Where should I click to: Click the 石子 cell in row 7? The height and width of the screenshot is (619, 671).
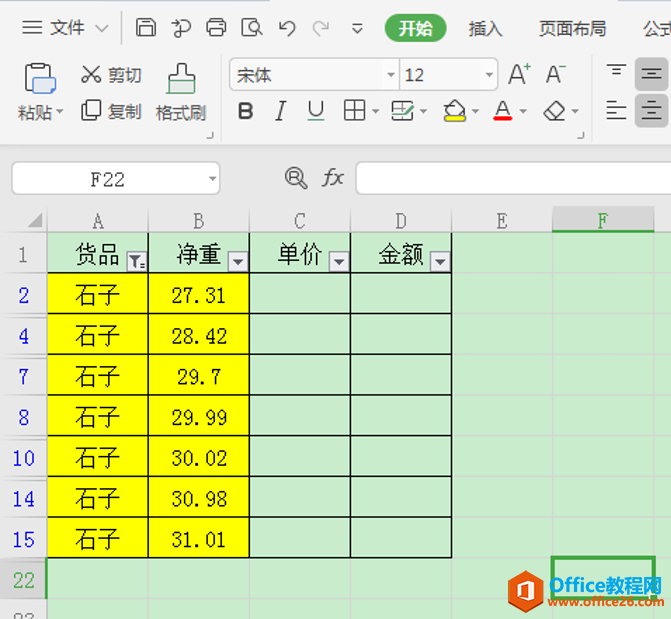(x=98, y=377)
